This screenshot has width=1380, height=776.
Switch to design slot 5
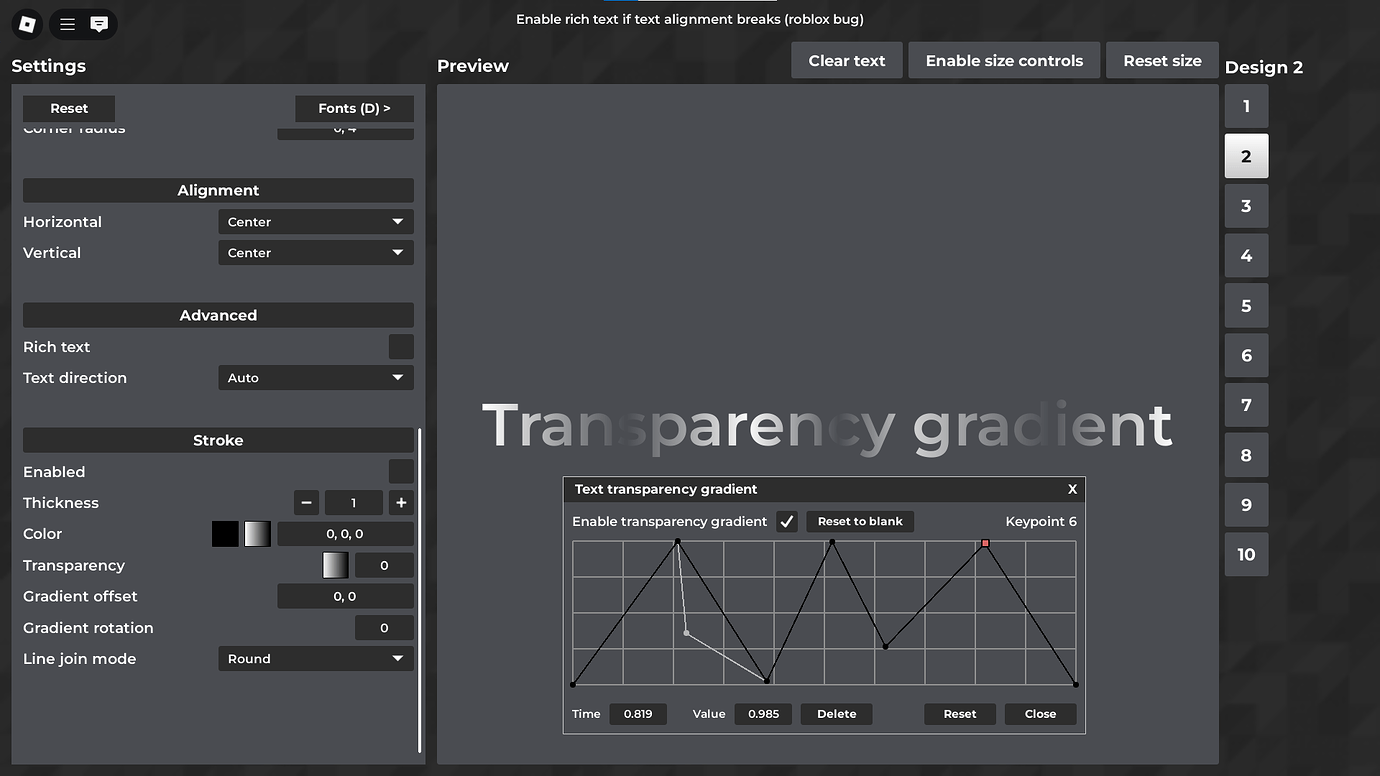coord(1246,305)
